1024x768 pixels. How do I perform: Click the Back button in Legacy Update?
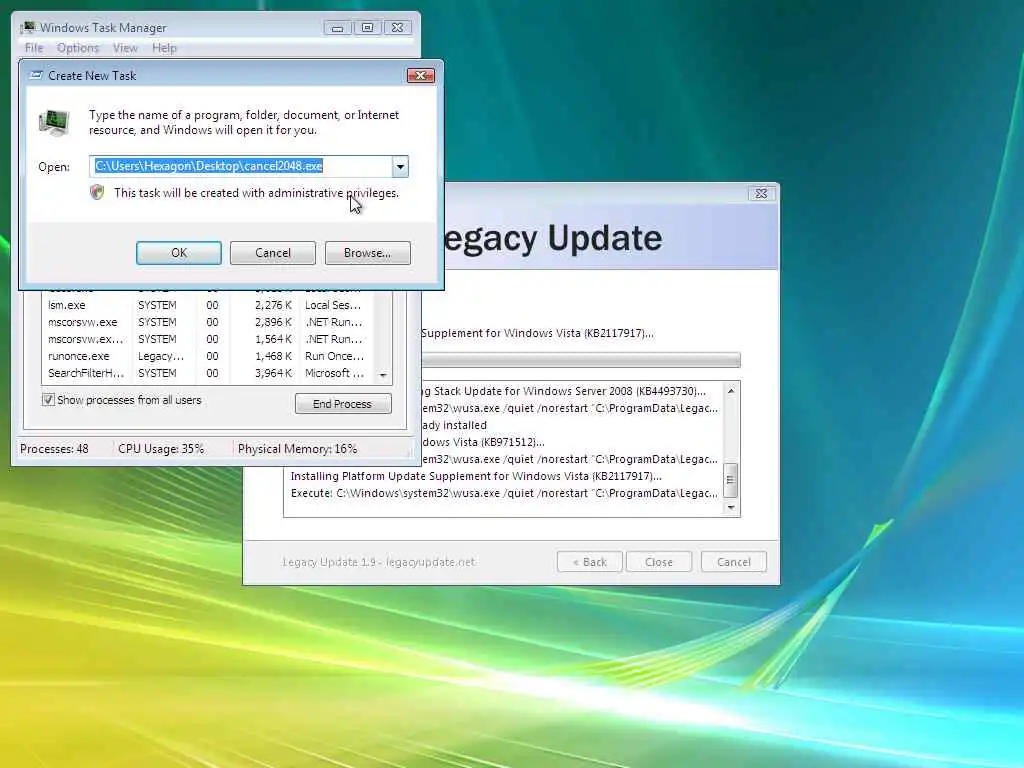pyautogui.click(x=590, y=562)
